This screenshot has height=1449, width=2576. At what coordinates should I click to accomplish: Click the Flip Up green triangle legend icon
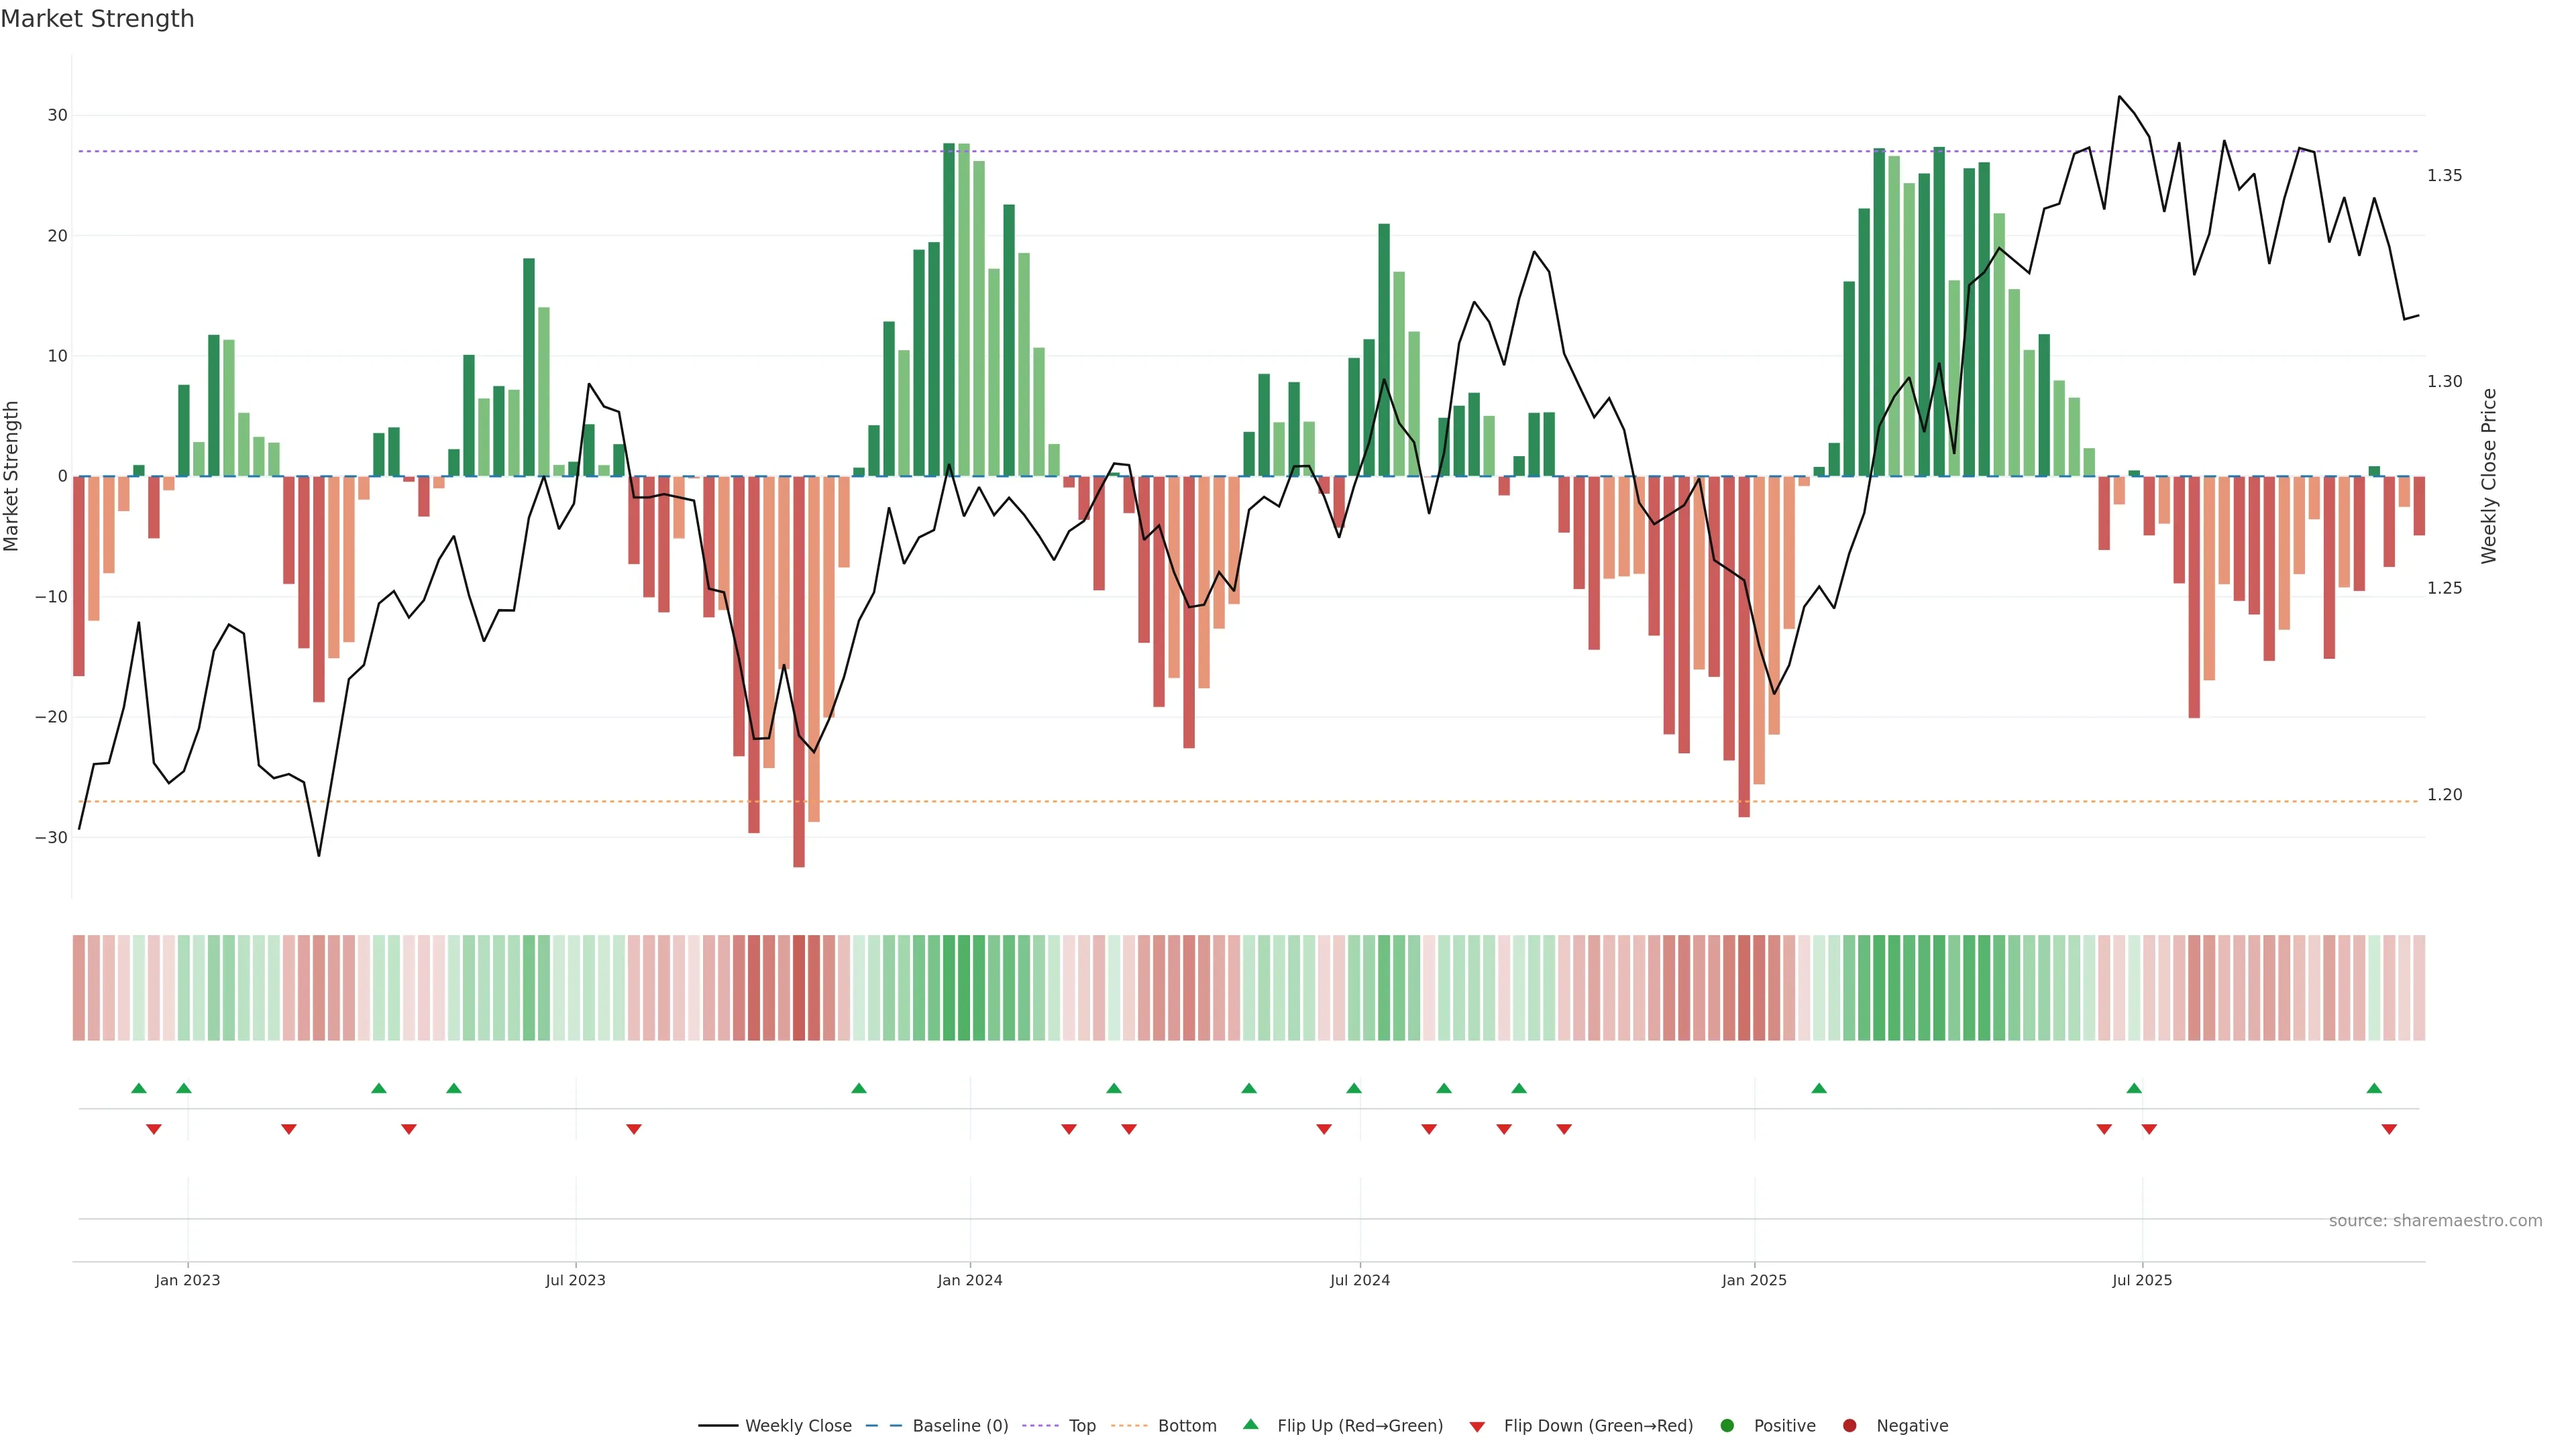(x=1250, y=1424)
